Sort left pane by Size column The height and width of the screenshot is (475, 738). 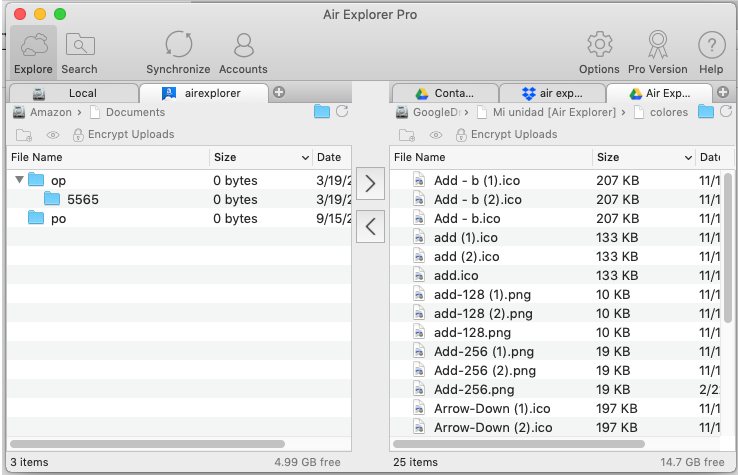point(261,157)
